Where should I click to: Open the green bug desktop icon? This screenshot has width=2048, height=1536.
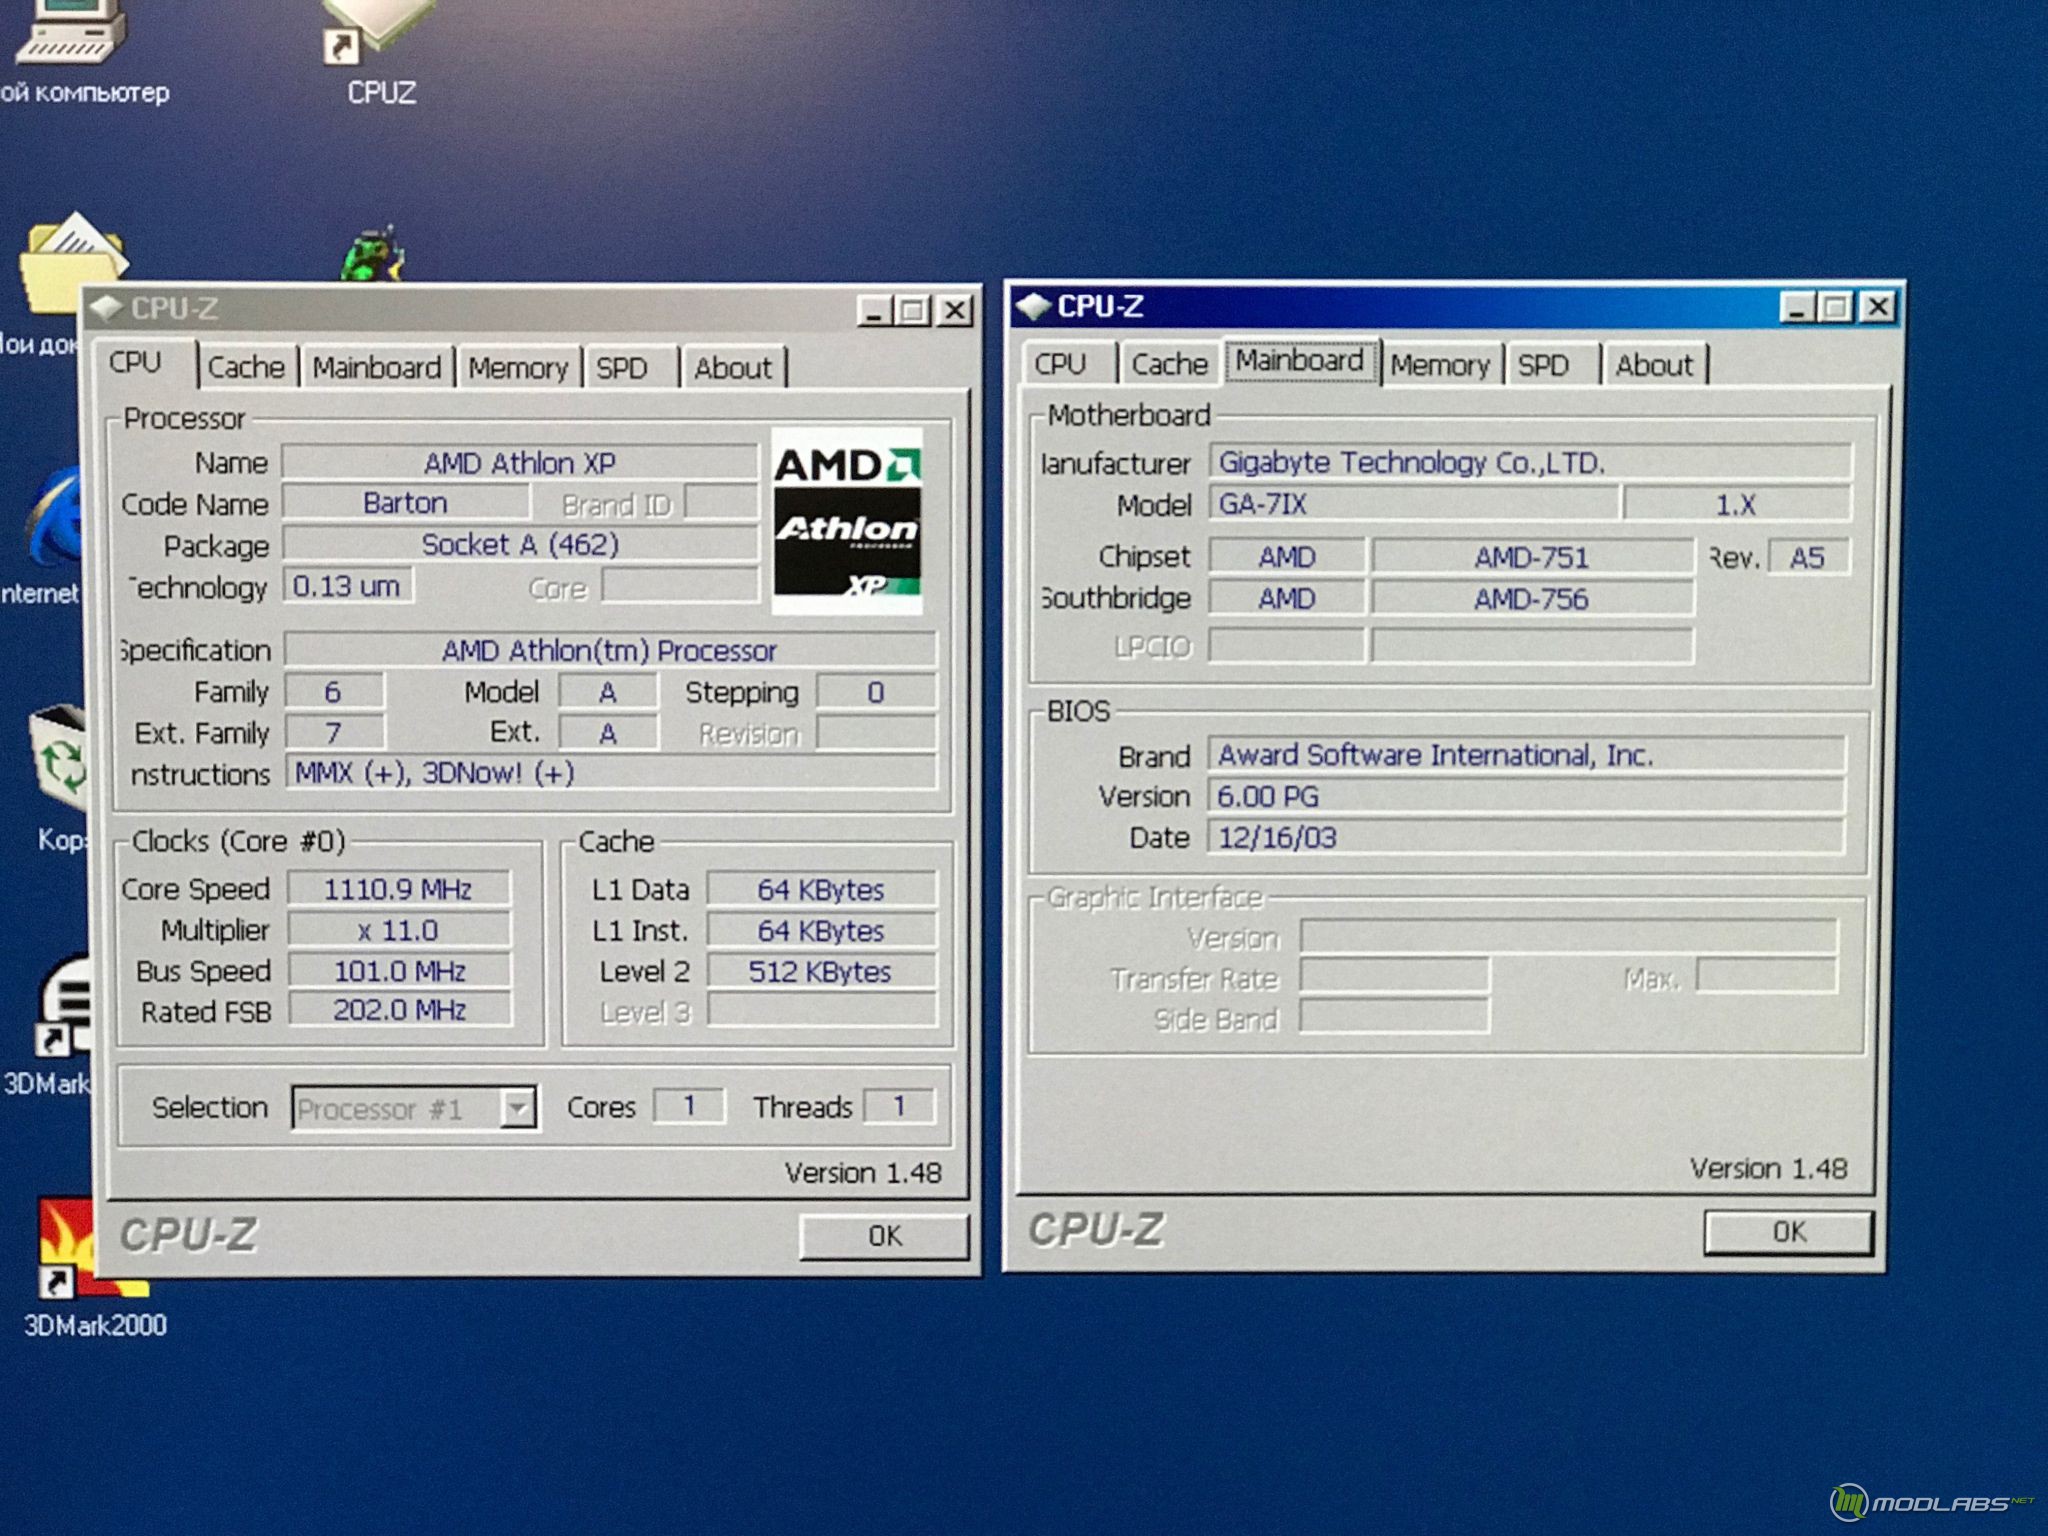(372, 254)
